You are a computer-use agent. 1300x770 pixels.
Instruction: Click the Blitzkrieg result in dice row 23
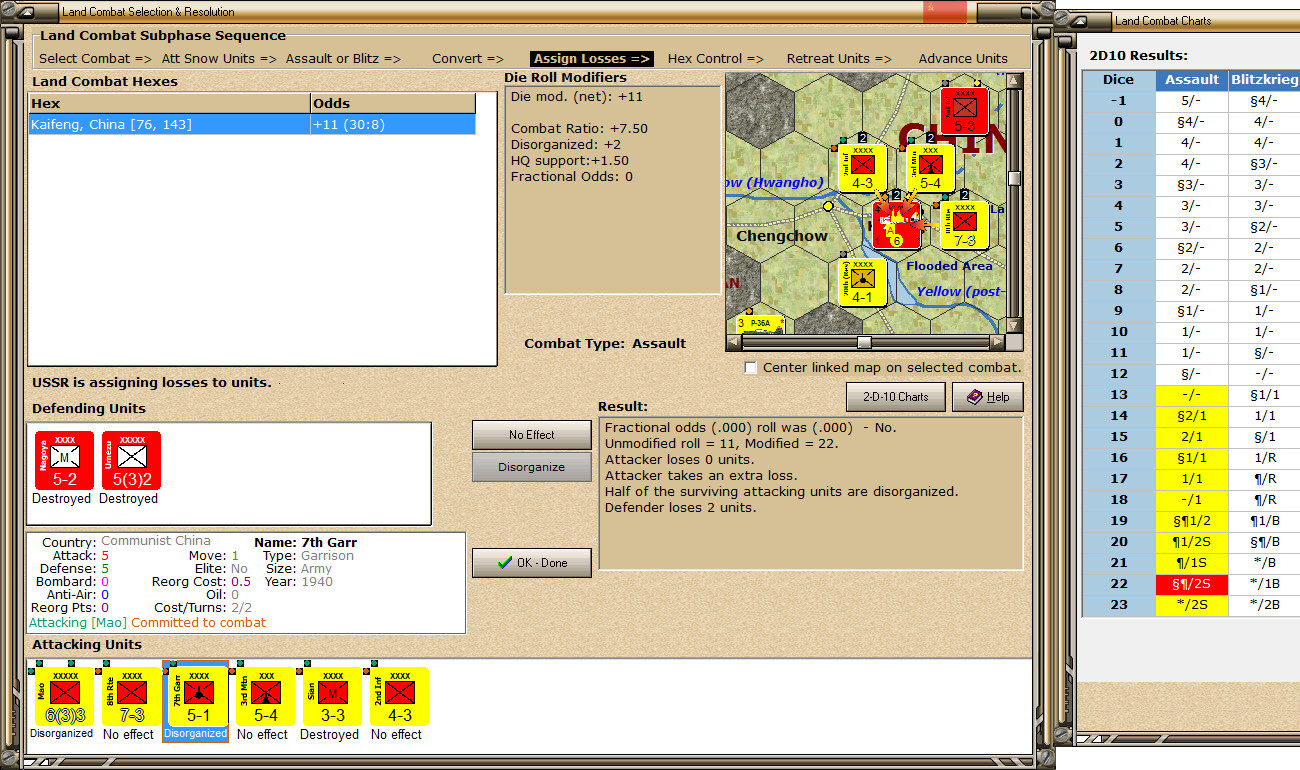1264,605
